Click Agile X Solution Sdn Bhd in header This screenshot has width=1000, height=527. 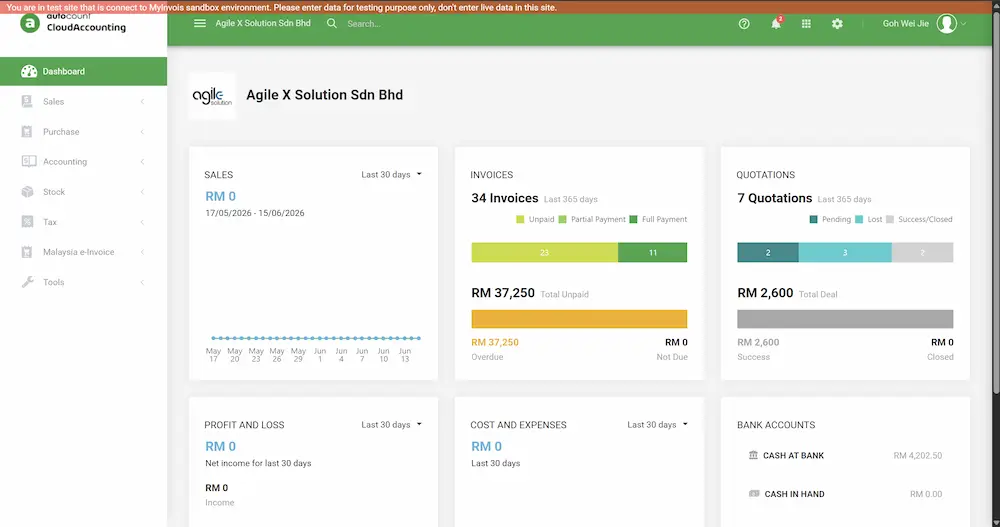(263, 23)
